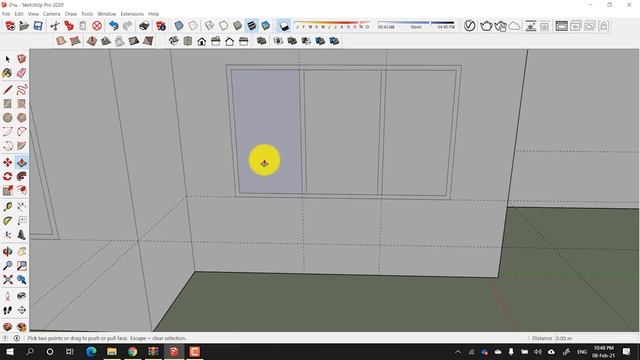
Task: Adjust the shadow time of day slider
Action: 416,25
